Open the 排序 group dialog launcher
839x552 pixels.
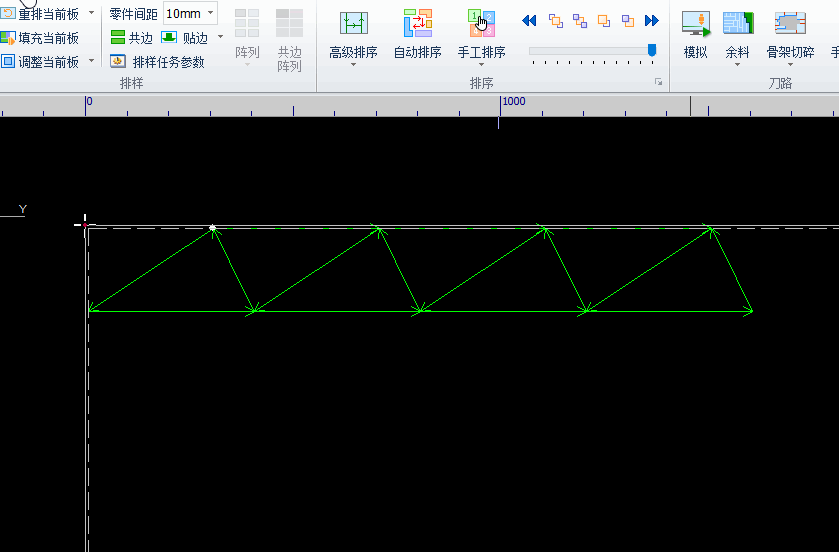[658, 83]
